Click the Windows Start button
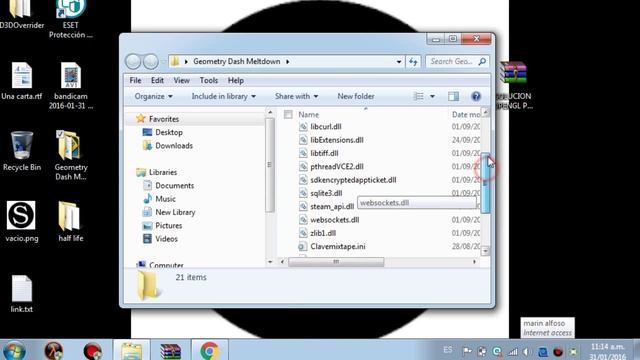The width and height of the screenshot is (640, 360). click(14, 351)
